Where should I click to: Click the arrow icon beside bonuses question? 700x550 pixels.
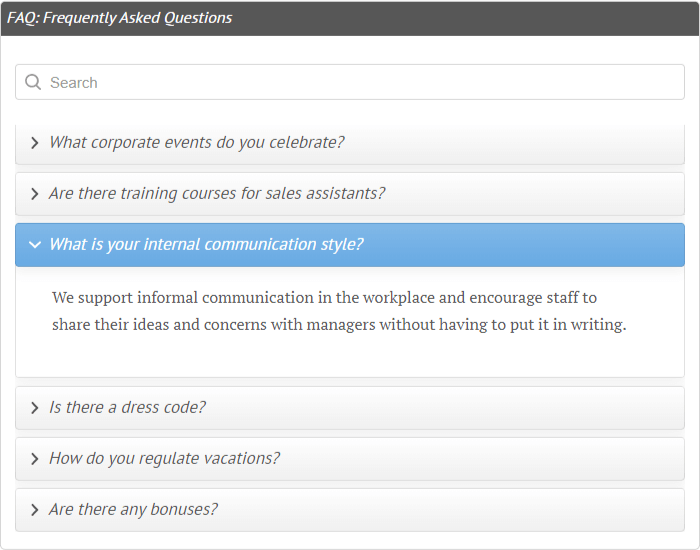click(x=34, y=510)
